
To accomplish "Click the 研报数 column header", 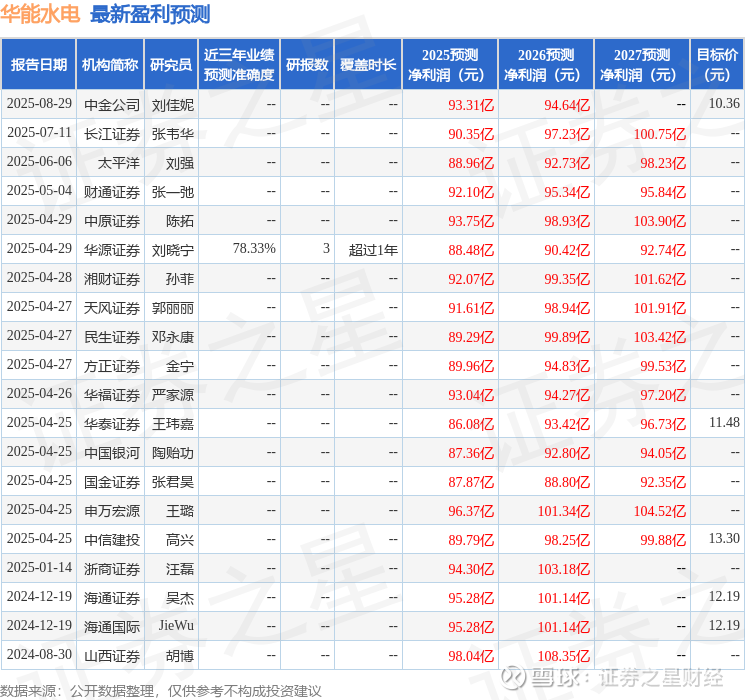I will click(x=307, y=65).
